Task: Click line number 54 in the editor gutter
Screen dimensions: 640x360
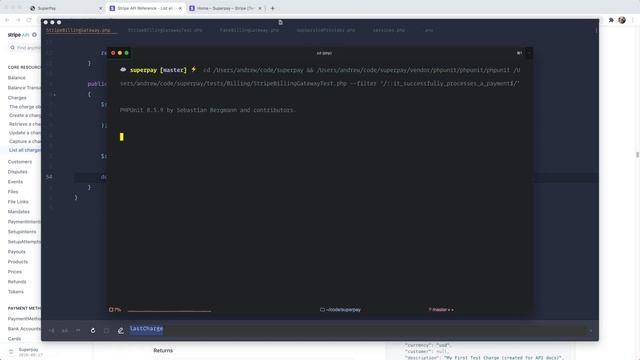Action: [x=49, y=177]
